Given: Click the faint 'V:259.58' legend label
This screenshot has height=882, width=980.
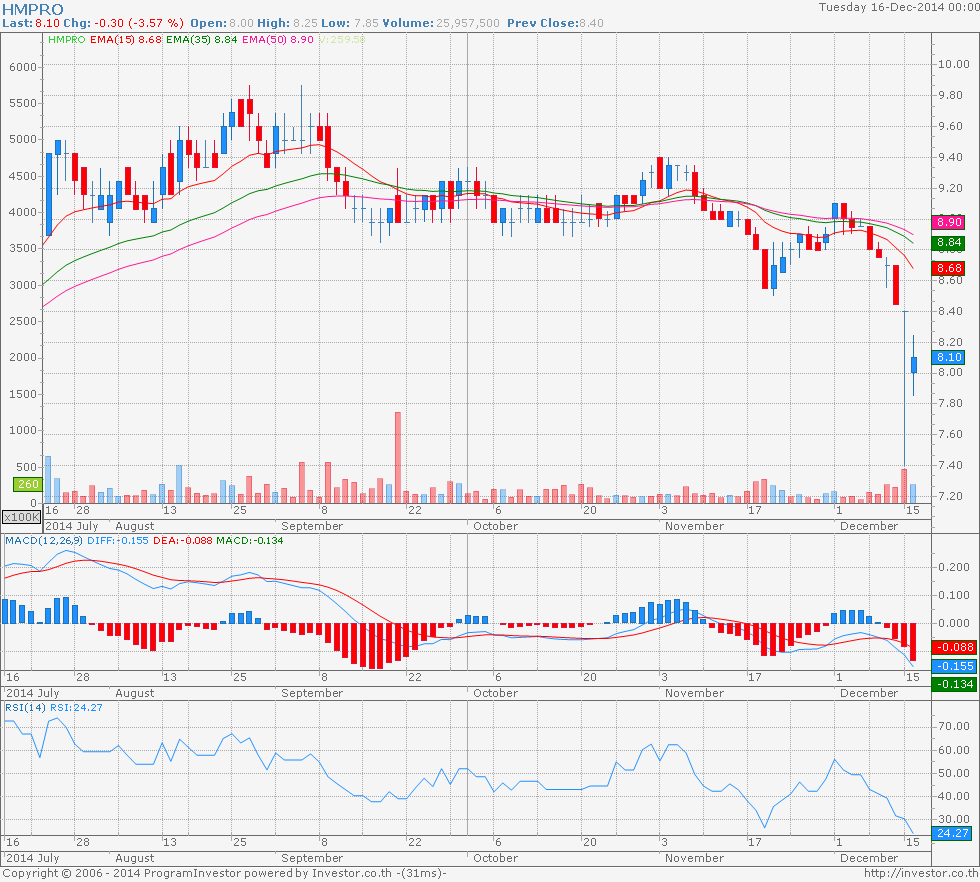Looking at the screenshot, I should [341, 39].
